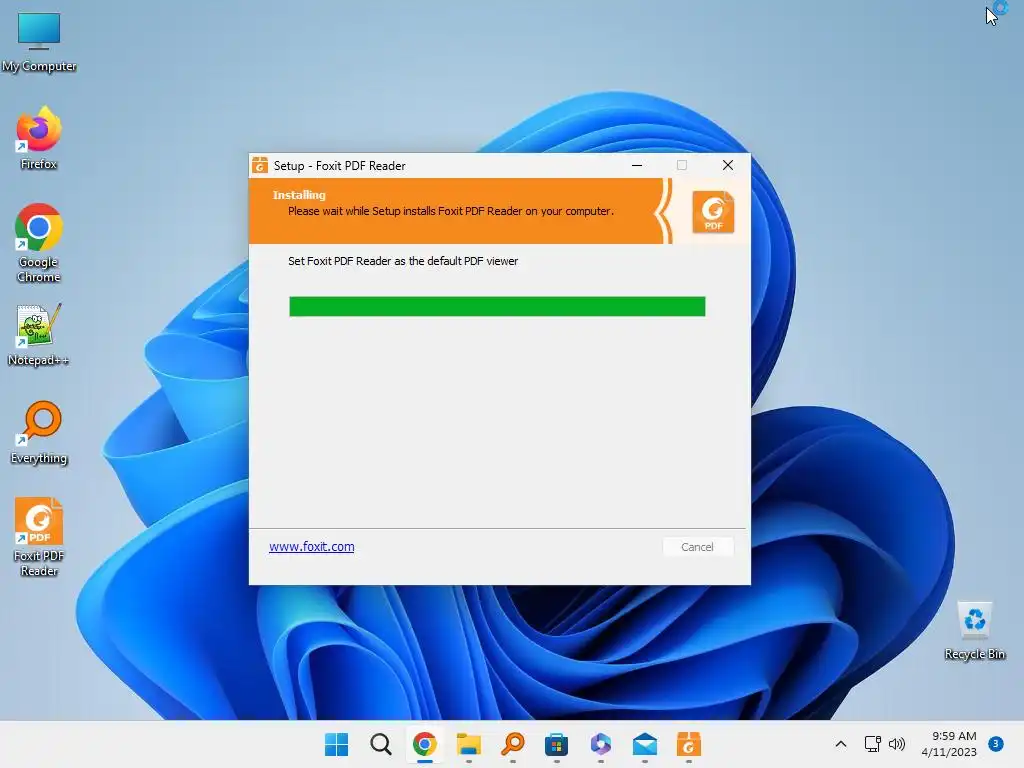Open Mail app from the taskbar

(x=645, y=744)
